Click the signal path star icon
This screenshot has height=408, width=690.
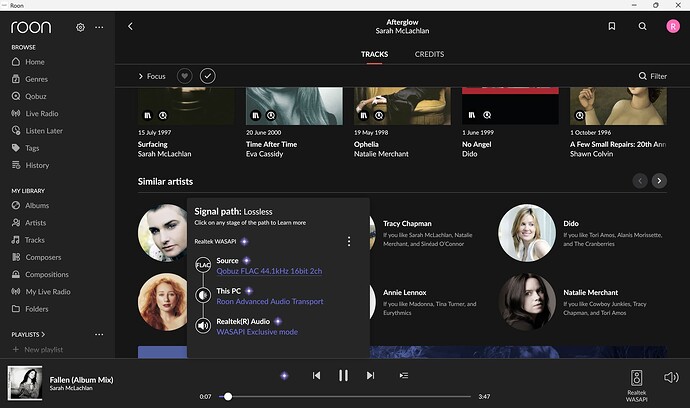click(x=284, y=375)
